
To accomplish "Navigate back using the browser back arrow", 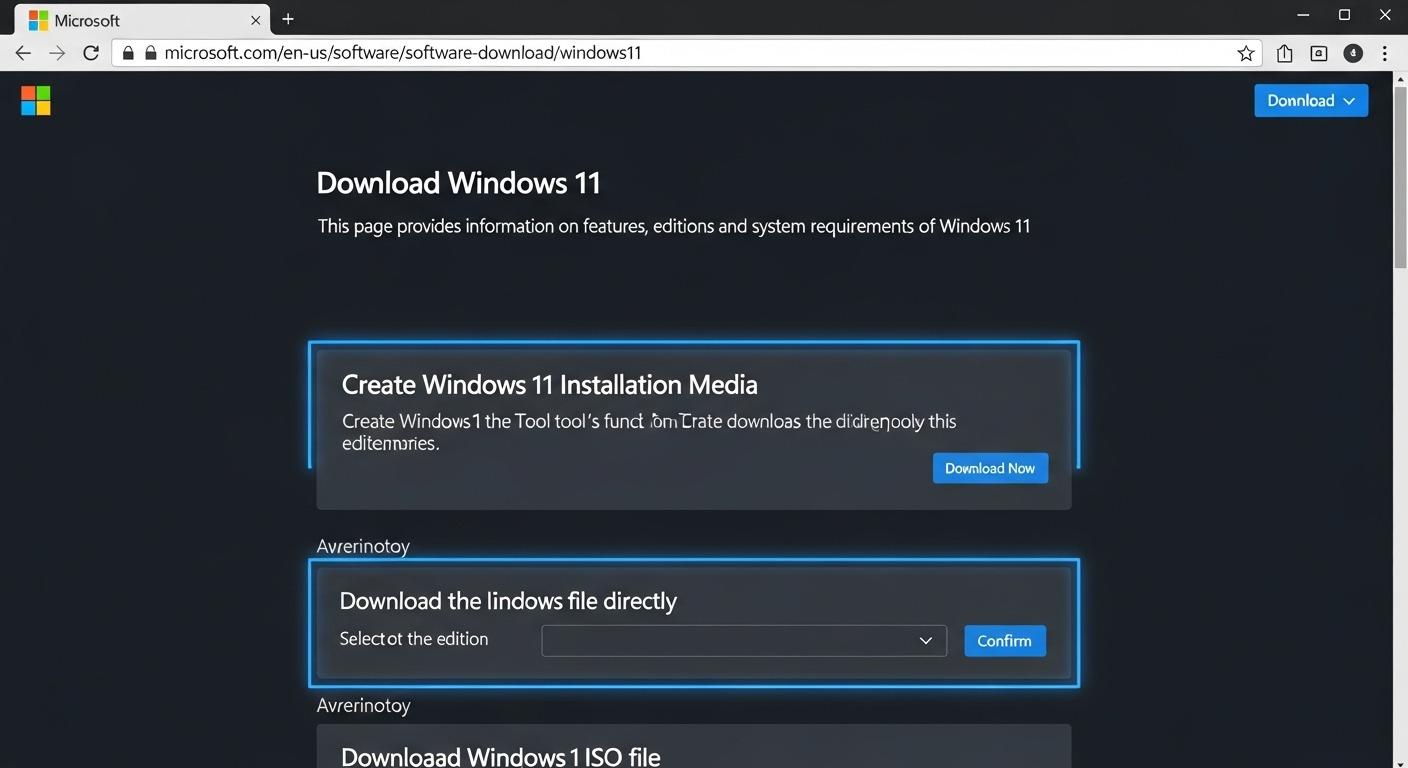I will [23, 53].
